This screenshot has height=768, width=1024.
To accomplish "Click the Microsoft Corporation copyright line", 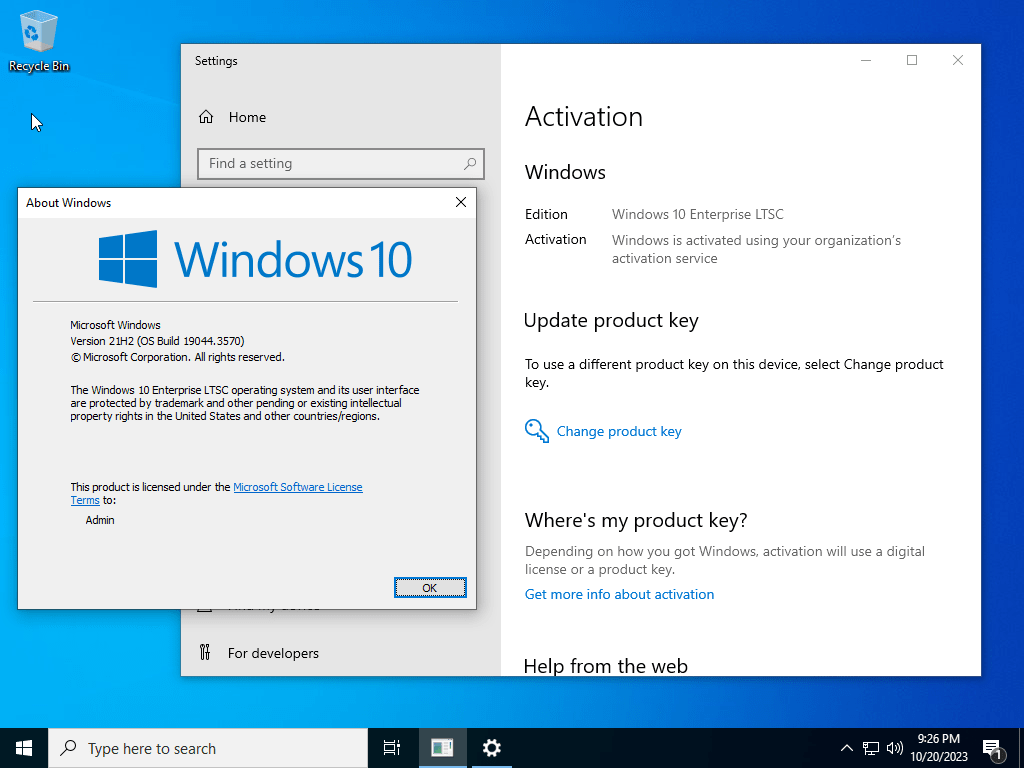I will [178, 357].
